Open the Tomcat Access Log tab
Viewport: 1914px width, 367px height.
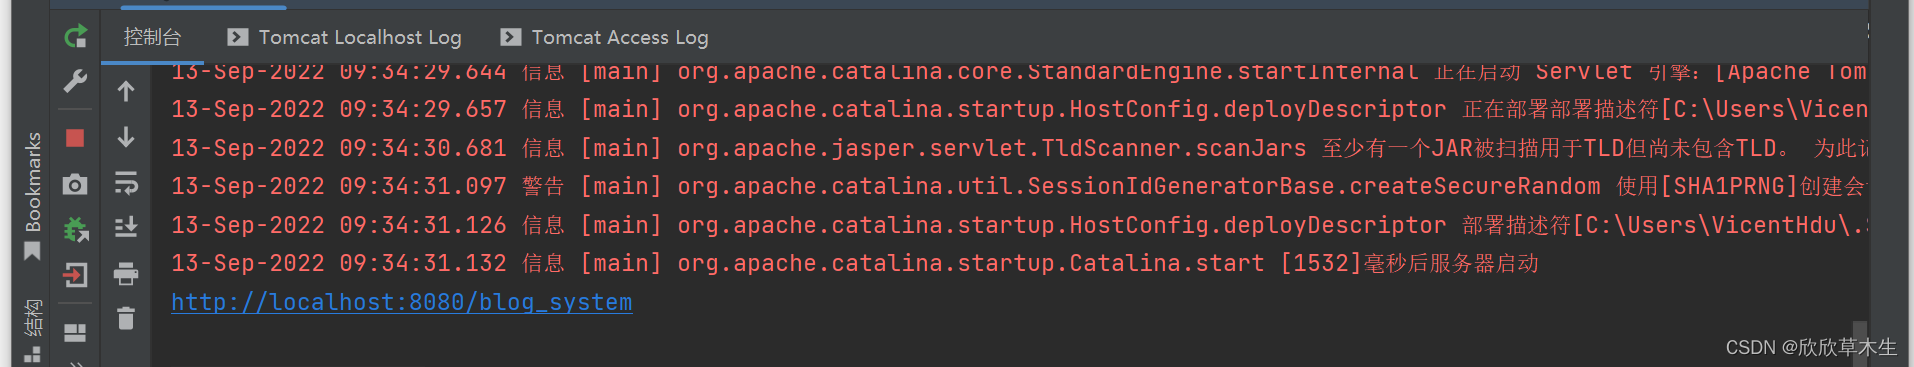(604, 37)
